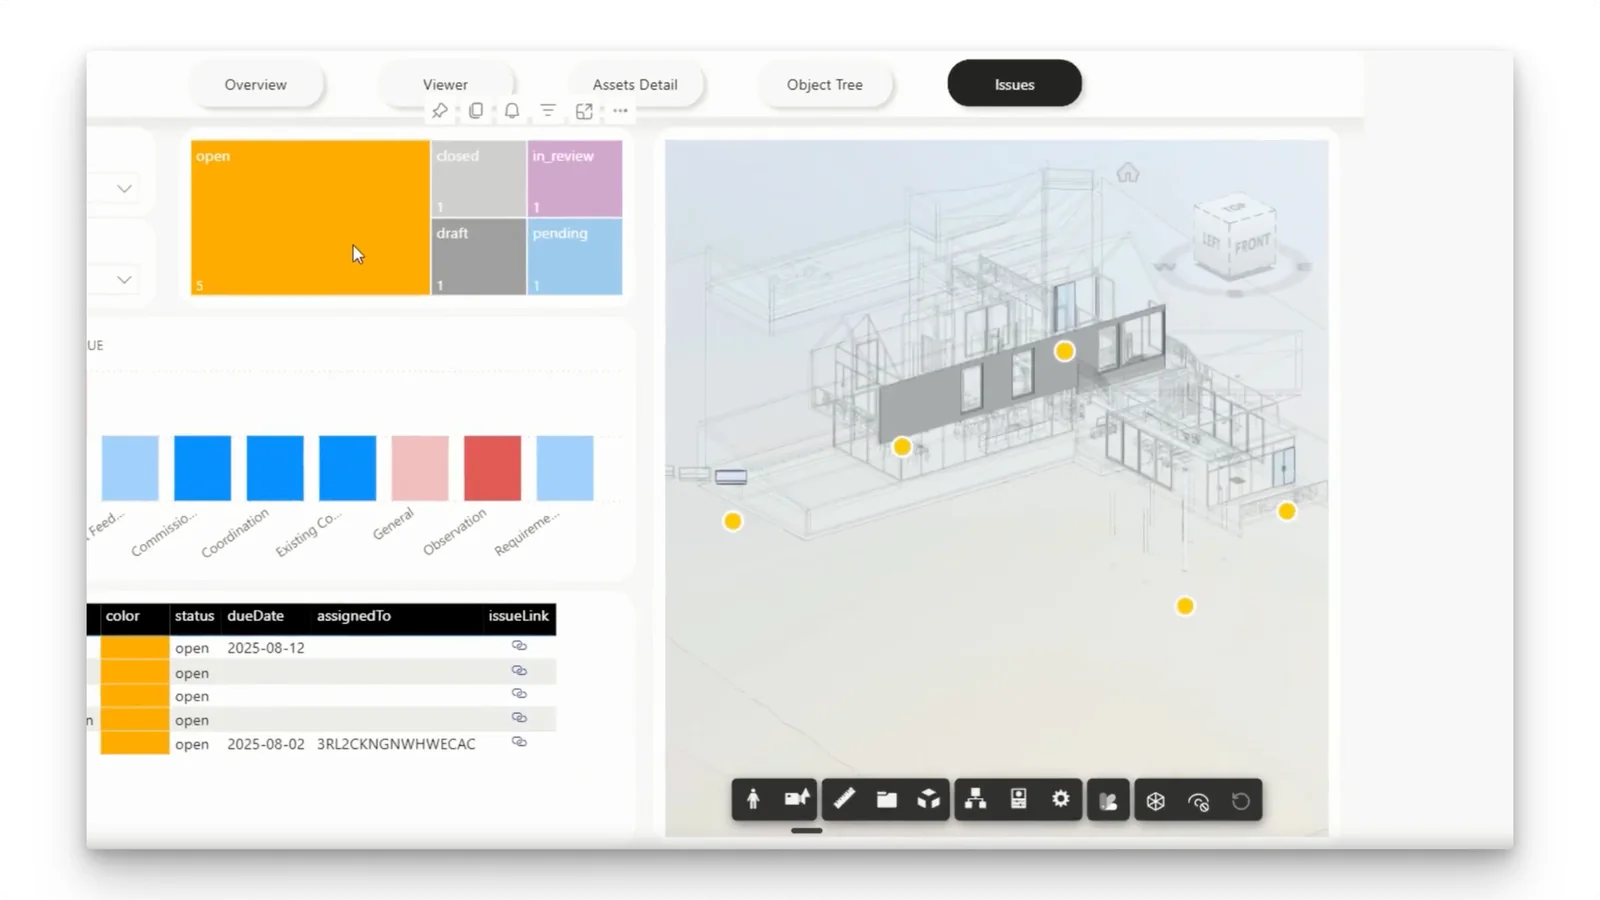
Task: Click the TOP face of the ViewCube
Action: (1235, 208)
